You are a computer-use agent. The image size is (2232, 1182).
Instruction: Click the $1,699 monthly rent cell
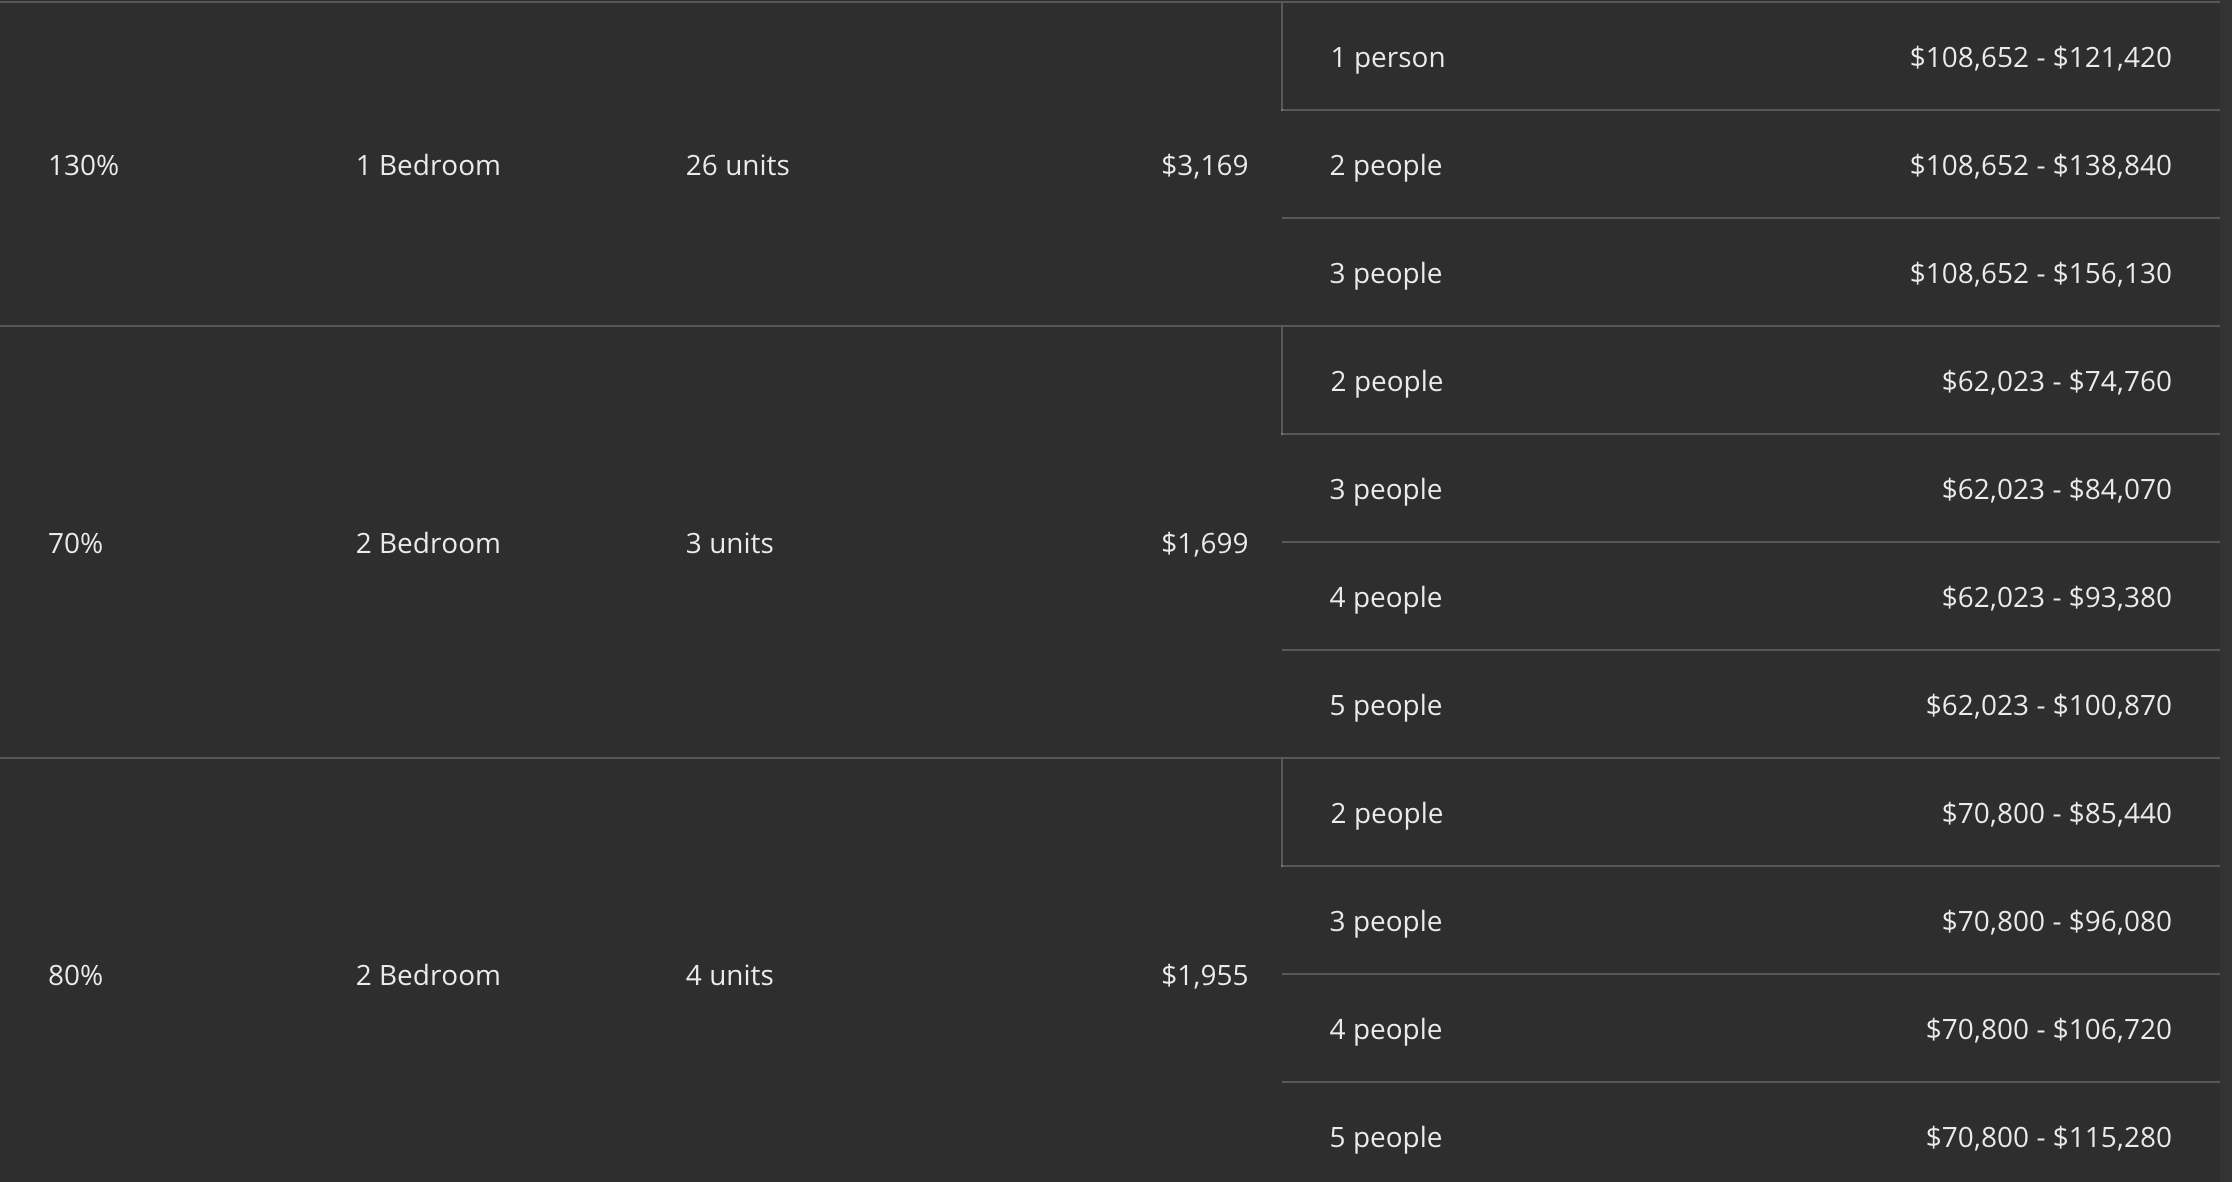(x=1204, y=543)
